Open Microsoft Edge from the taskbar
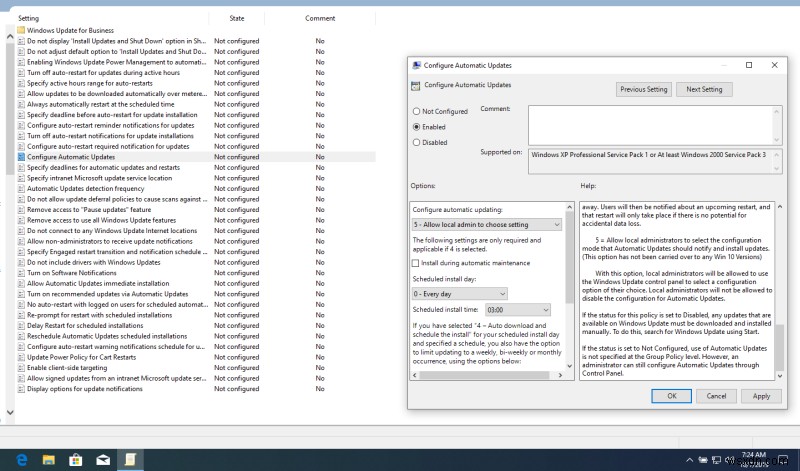The image size is (800, 471). (22, 460)
